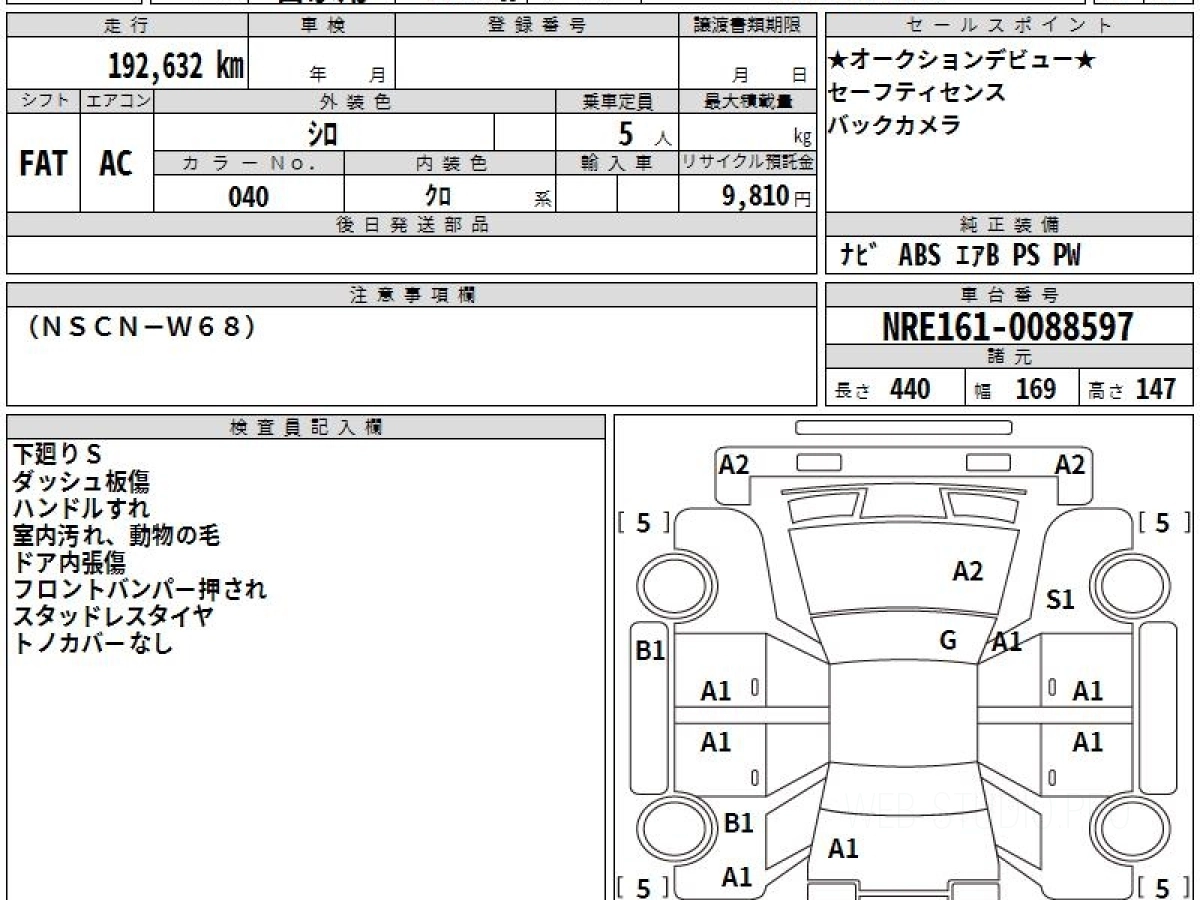Click the 注意事項欄 header
This screenshot has height=900, width=1200.
[411, 295]
